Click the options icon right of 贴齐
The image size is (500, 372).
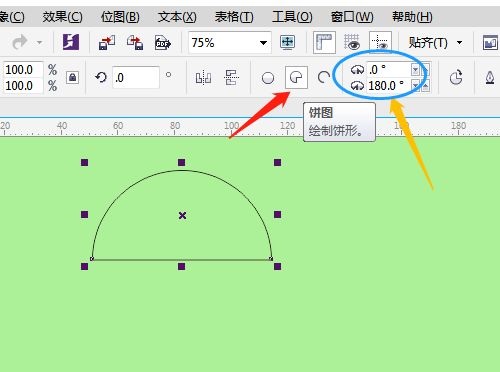click(490, 43)
